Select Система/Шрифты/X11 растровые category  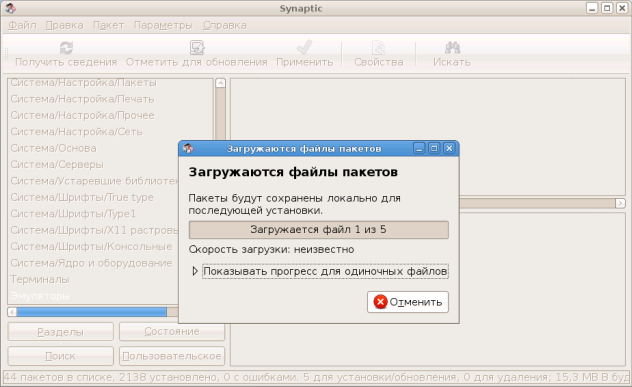94,230
